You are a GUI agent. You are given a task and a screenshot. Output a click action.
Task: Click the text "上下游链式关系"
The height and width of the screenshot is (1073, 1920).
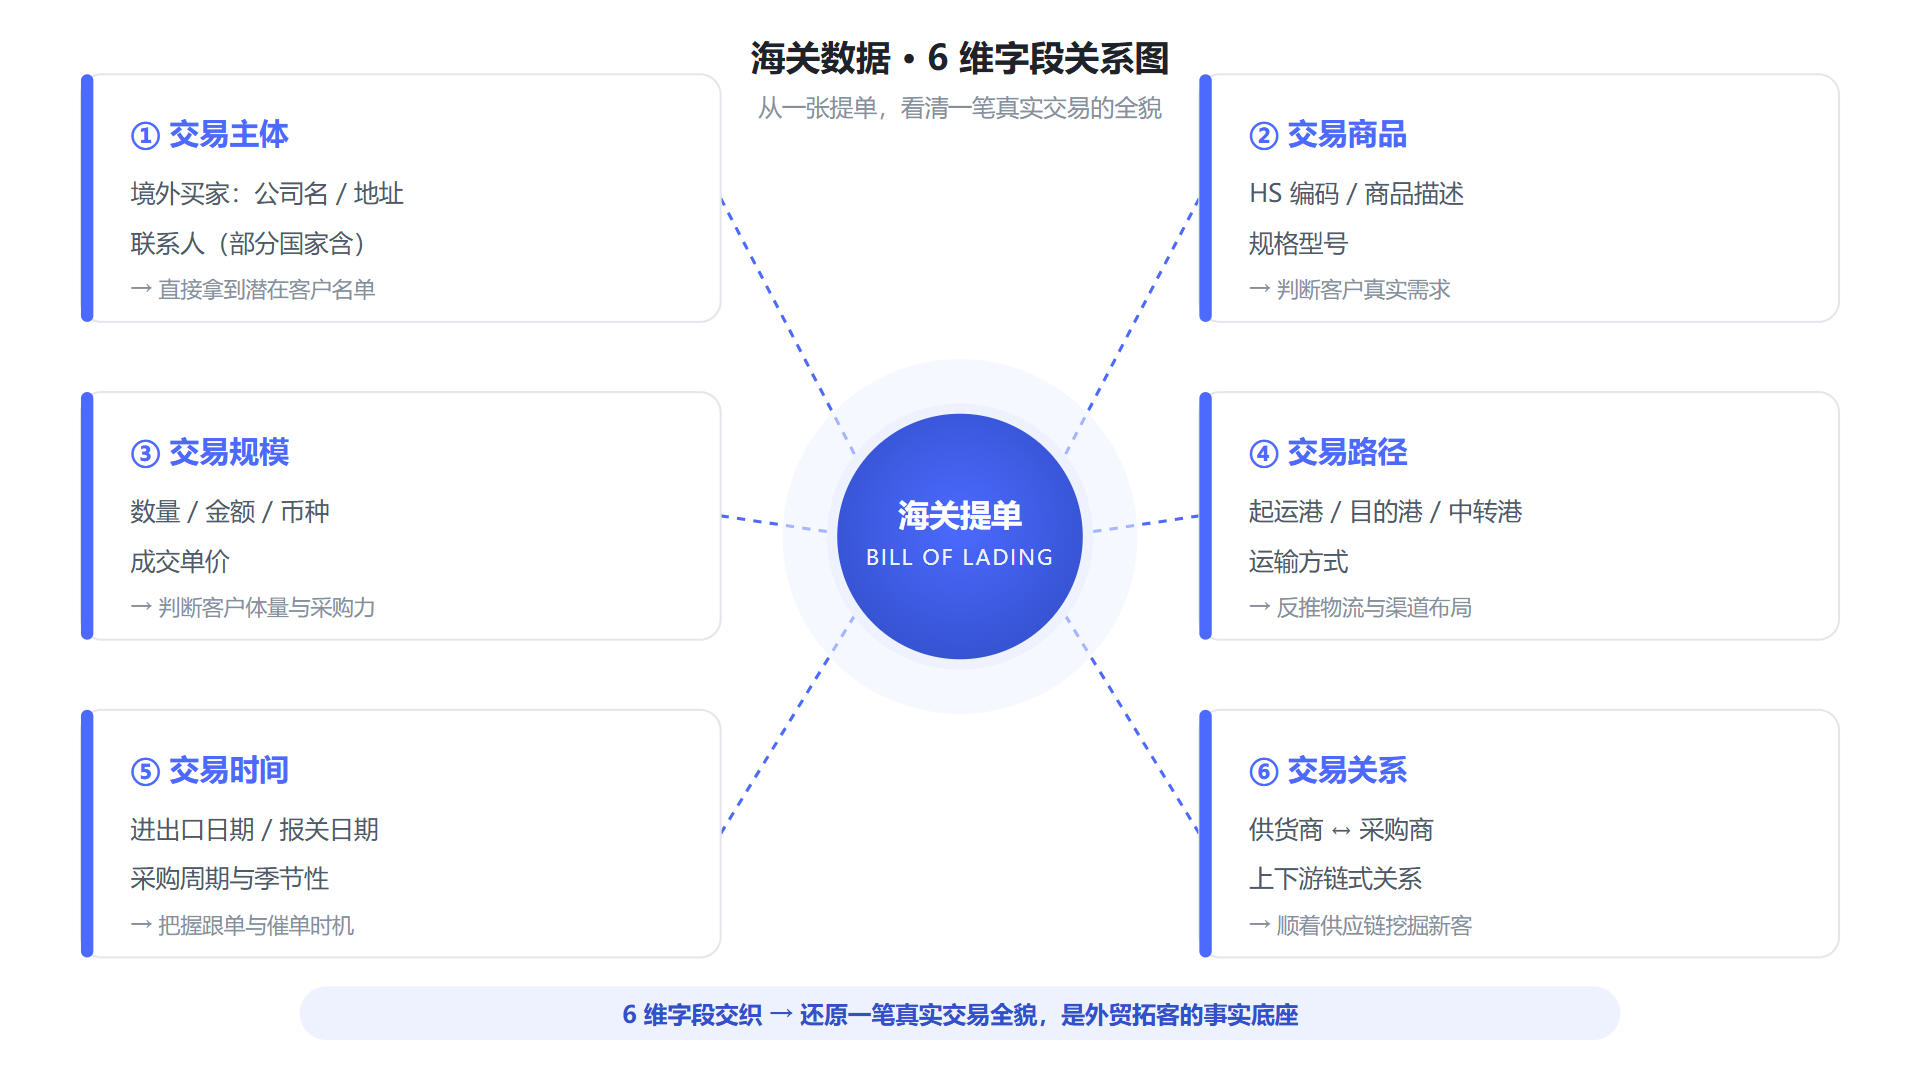1335,878
